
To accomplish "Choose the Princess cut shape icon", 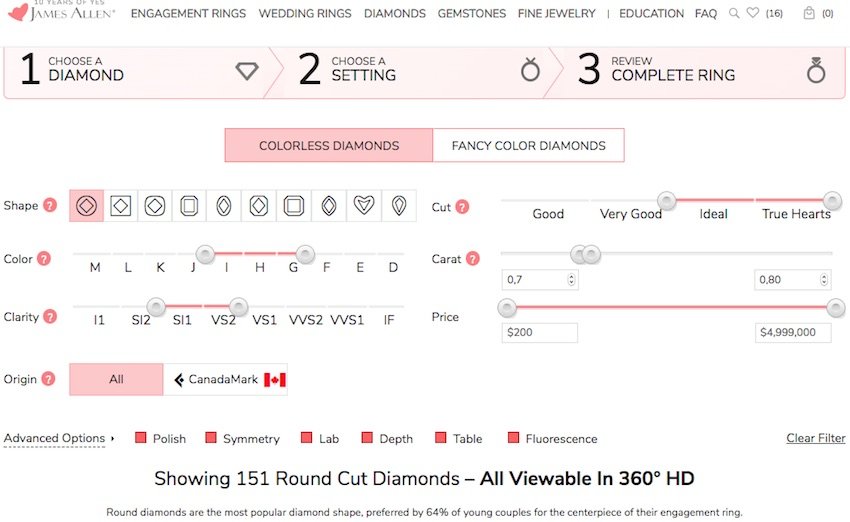I will coord(120,206).
